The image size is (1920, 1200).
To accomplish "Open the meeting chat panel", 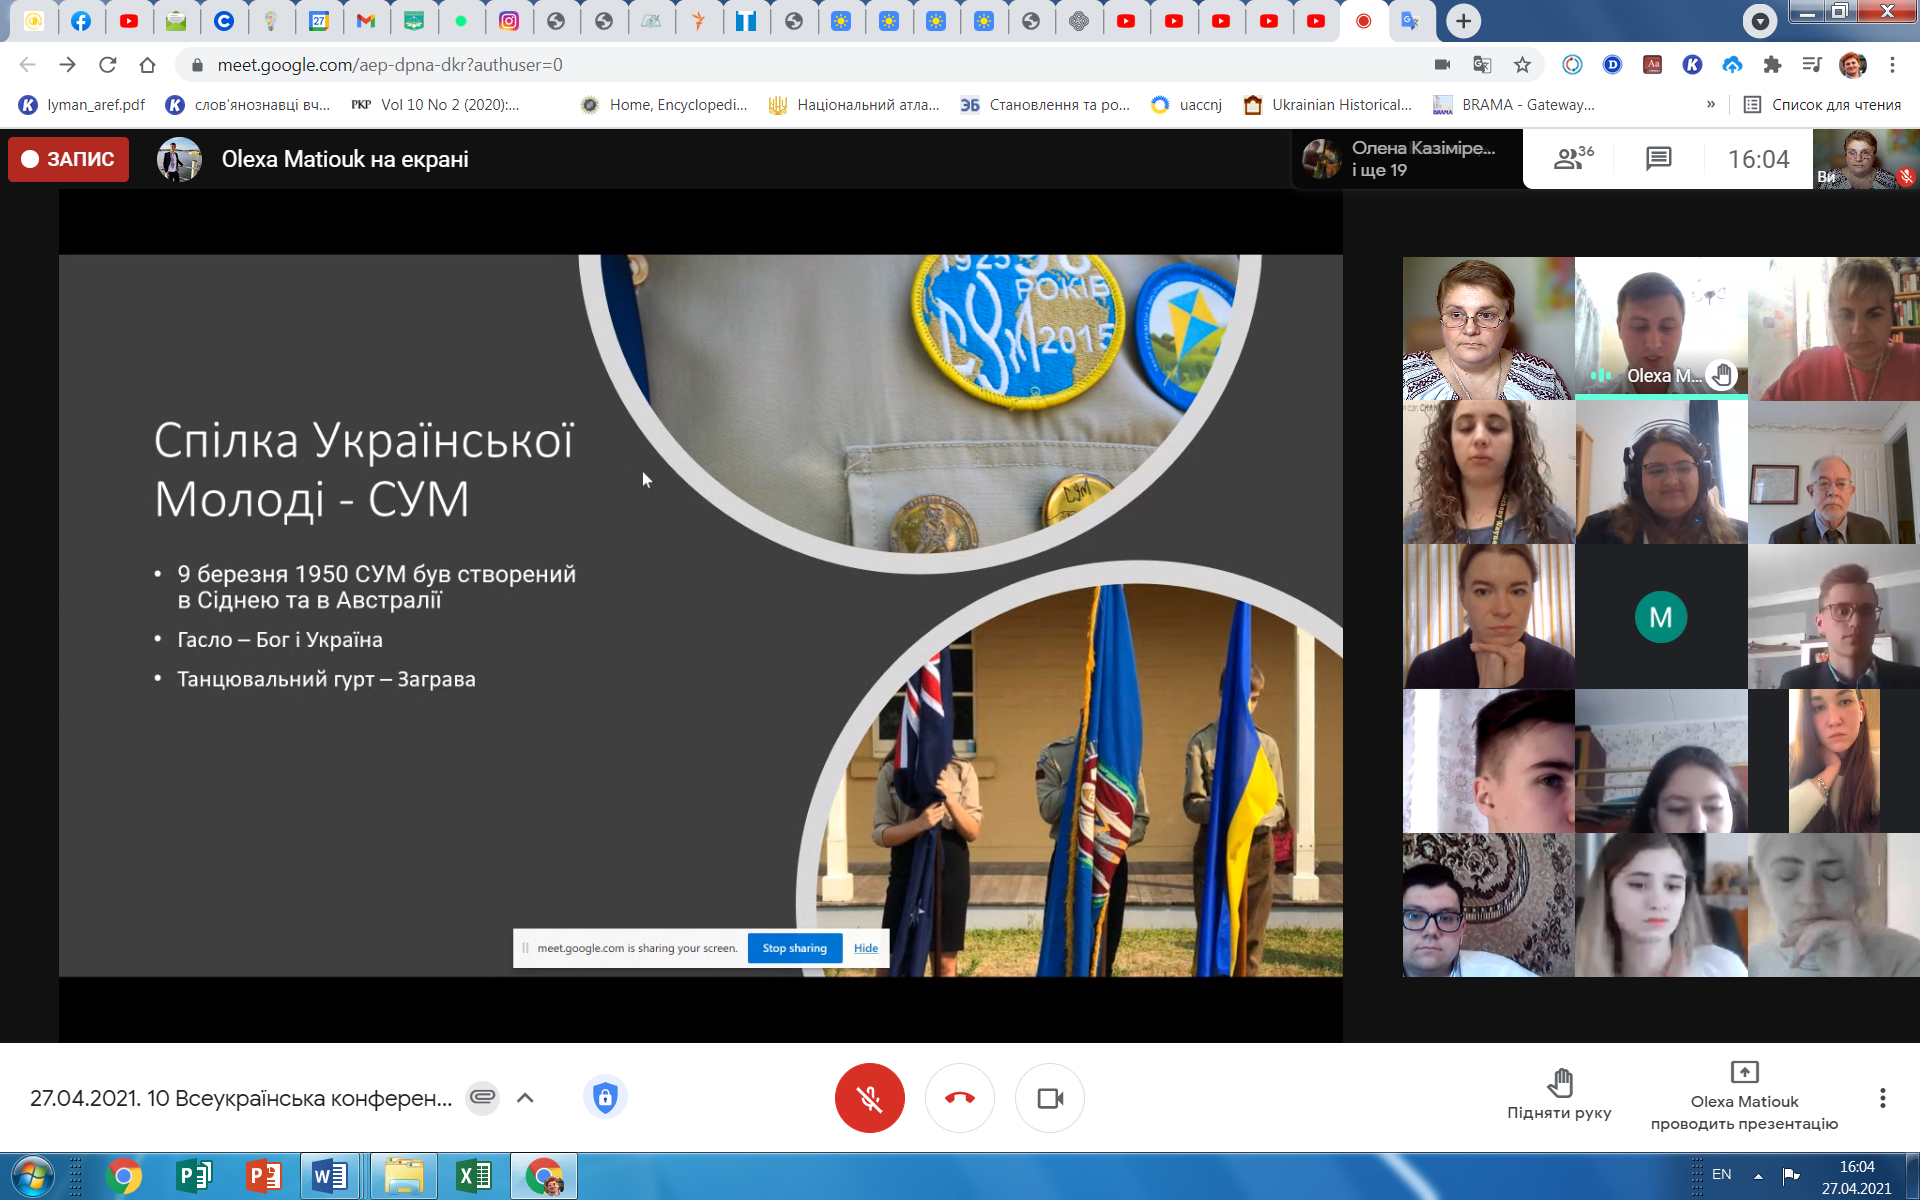I will pos(1658,159).
